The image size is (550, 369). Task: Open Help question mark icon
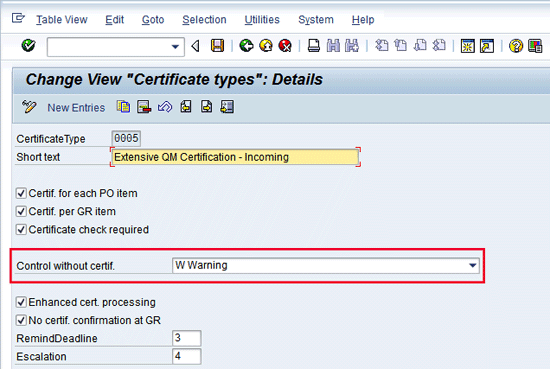[516, 46]
